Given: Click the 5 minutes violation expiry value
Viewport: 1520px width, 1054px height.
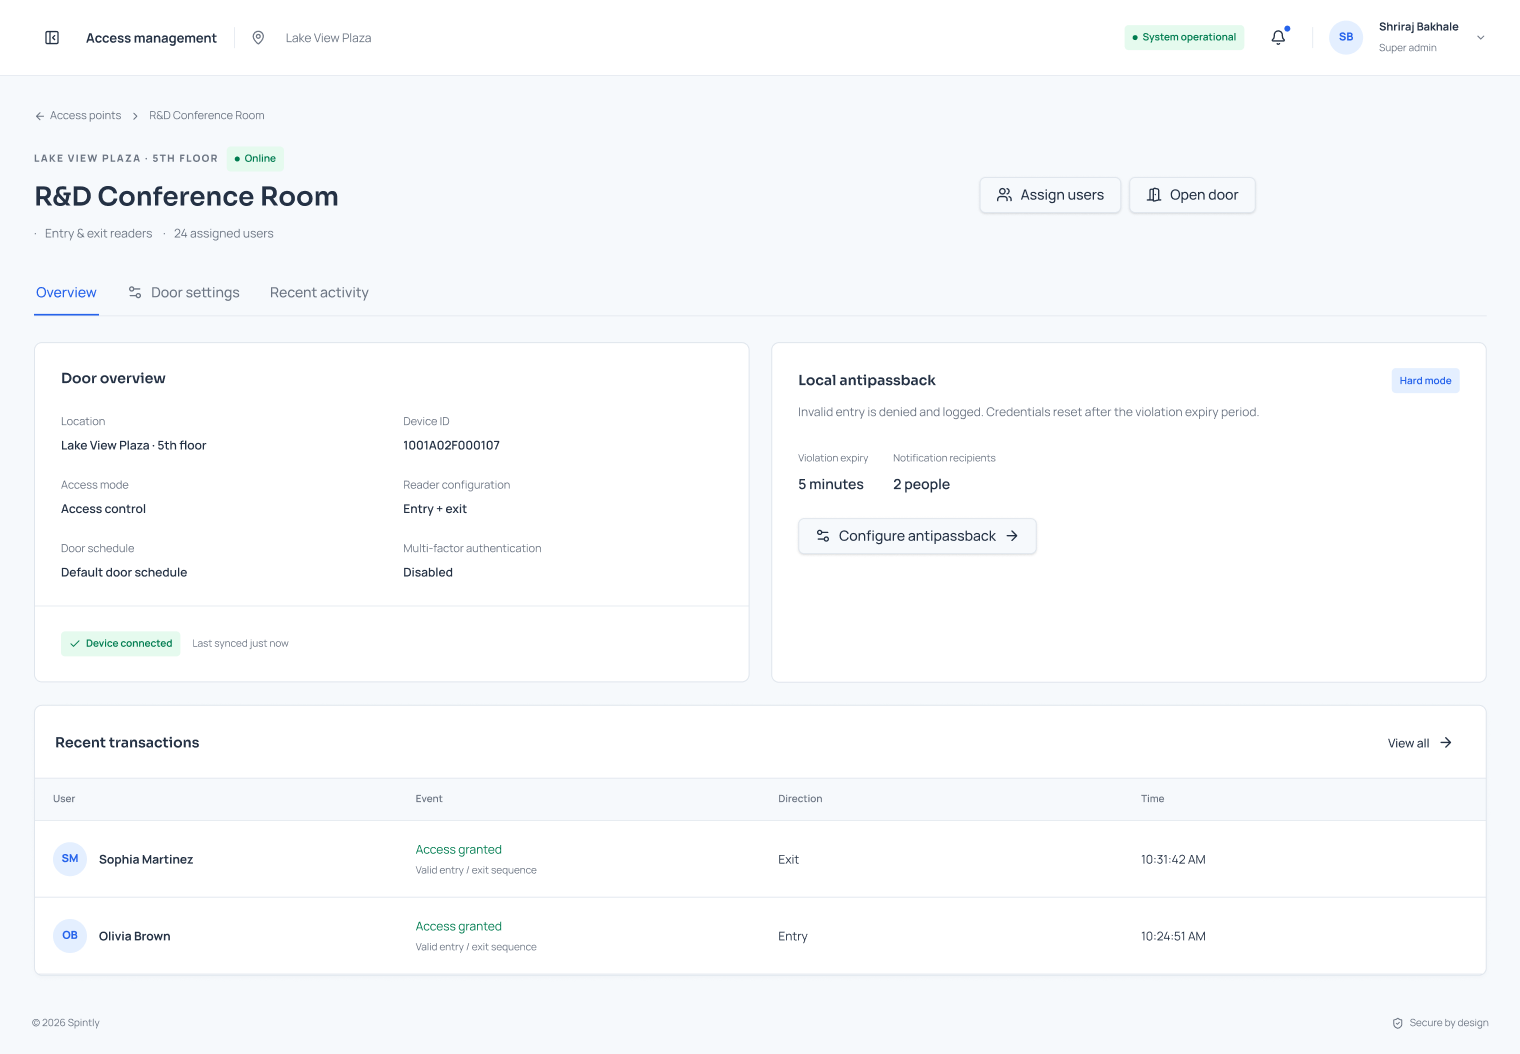Looking at the screenshot, I should pyautogui.click(x=831, y=485).
